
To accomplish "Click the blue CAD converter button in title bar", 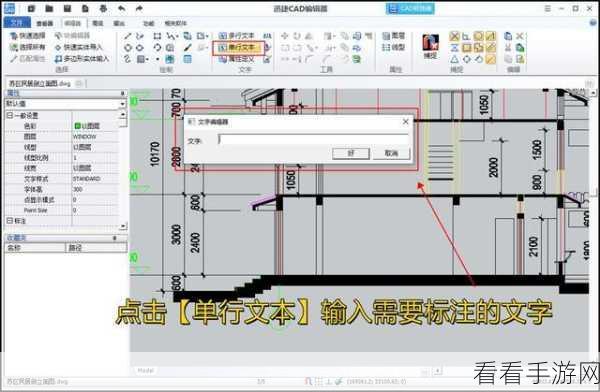I will [x=410, y=8].
